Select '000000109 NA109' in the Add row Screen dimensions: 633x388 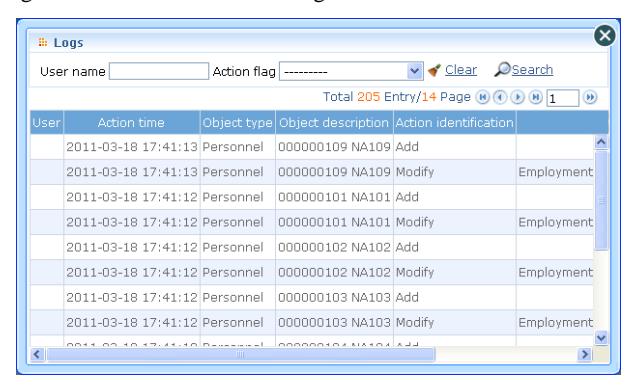[x=334, y=147]
